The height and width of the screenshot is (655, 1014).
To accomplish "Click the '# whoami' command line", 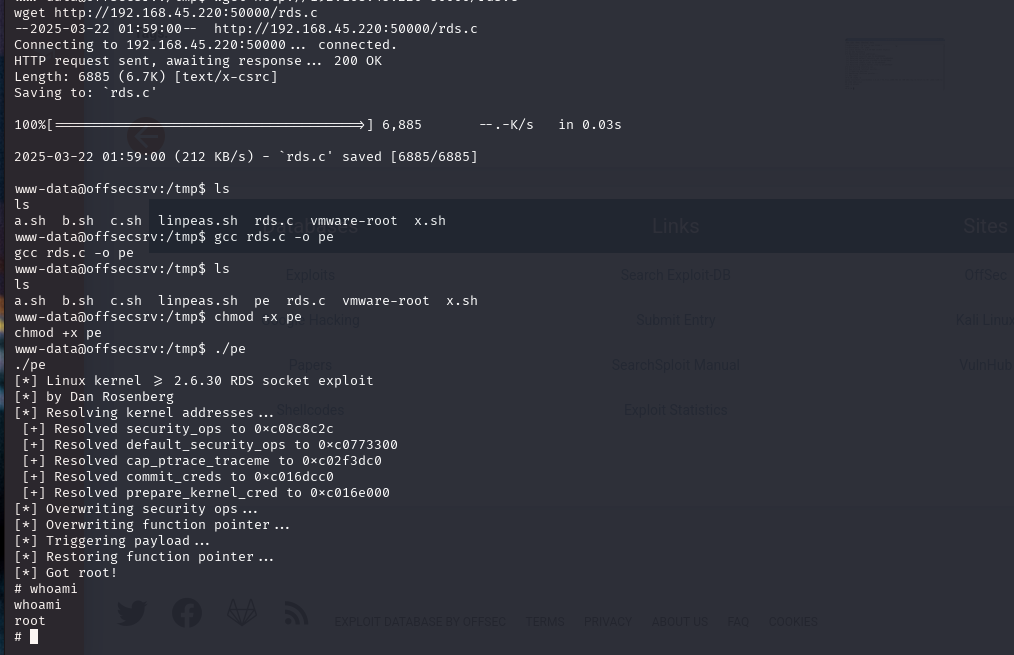I will point(45,589).
